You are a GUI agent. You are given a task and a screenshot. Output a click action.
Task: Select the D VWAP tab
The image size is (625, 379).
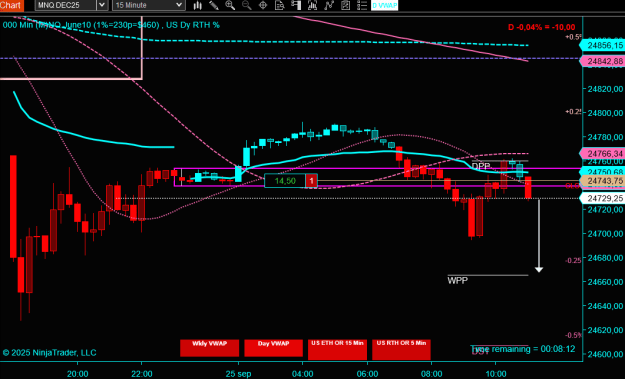pyautogui.click(x=385, y=5)
